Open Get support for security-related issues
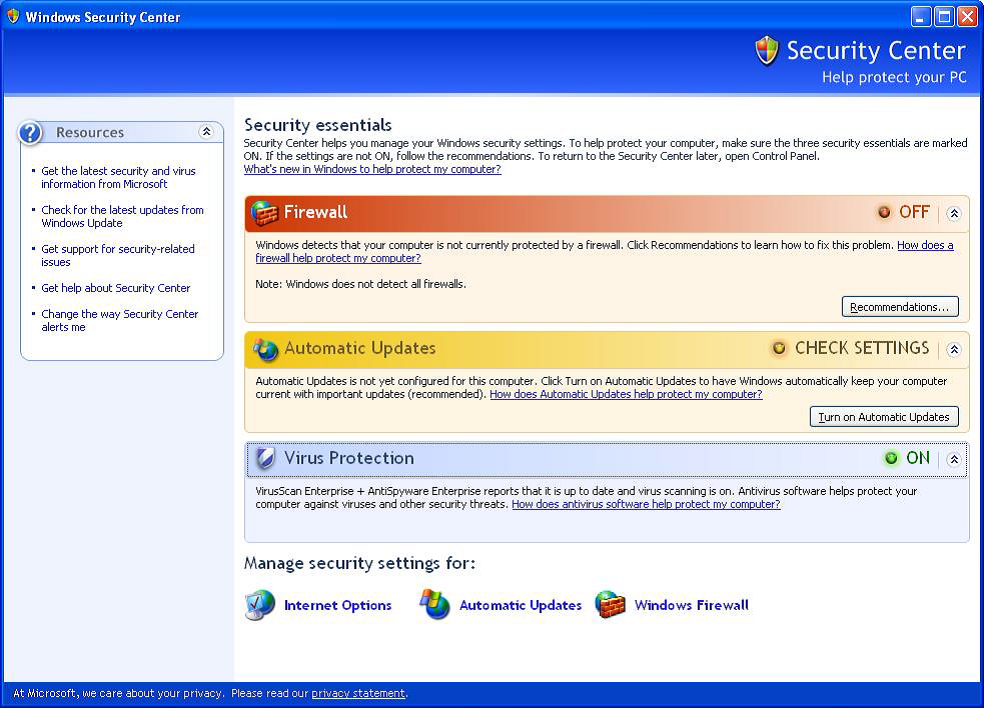This screenshot has height=708, width=984. pyautogui.click(x=118, y=255)
